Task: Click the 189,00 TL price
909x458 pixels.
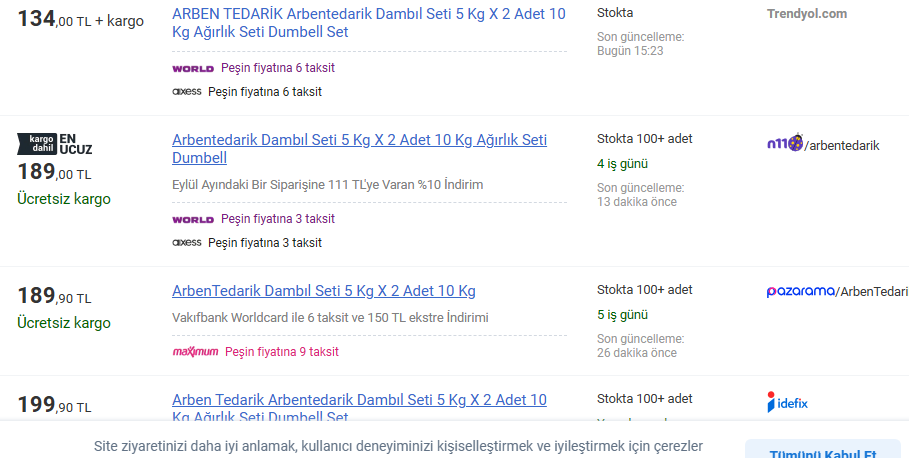Action: pos(54,172)
